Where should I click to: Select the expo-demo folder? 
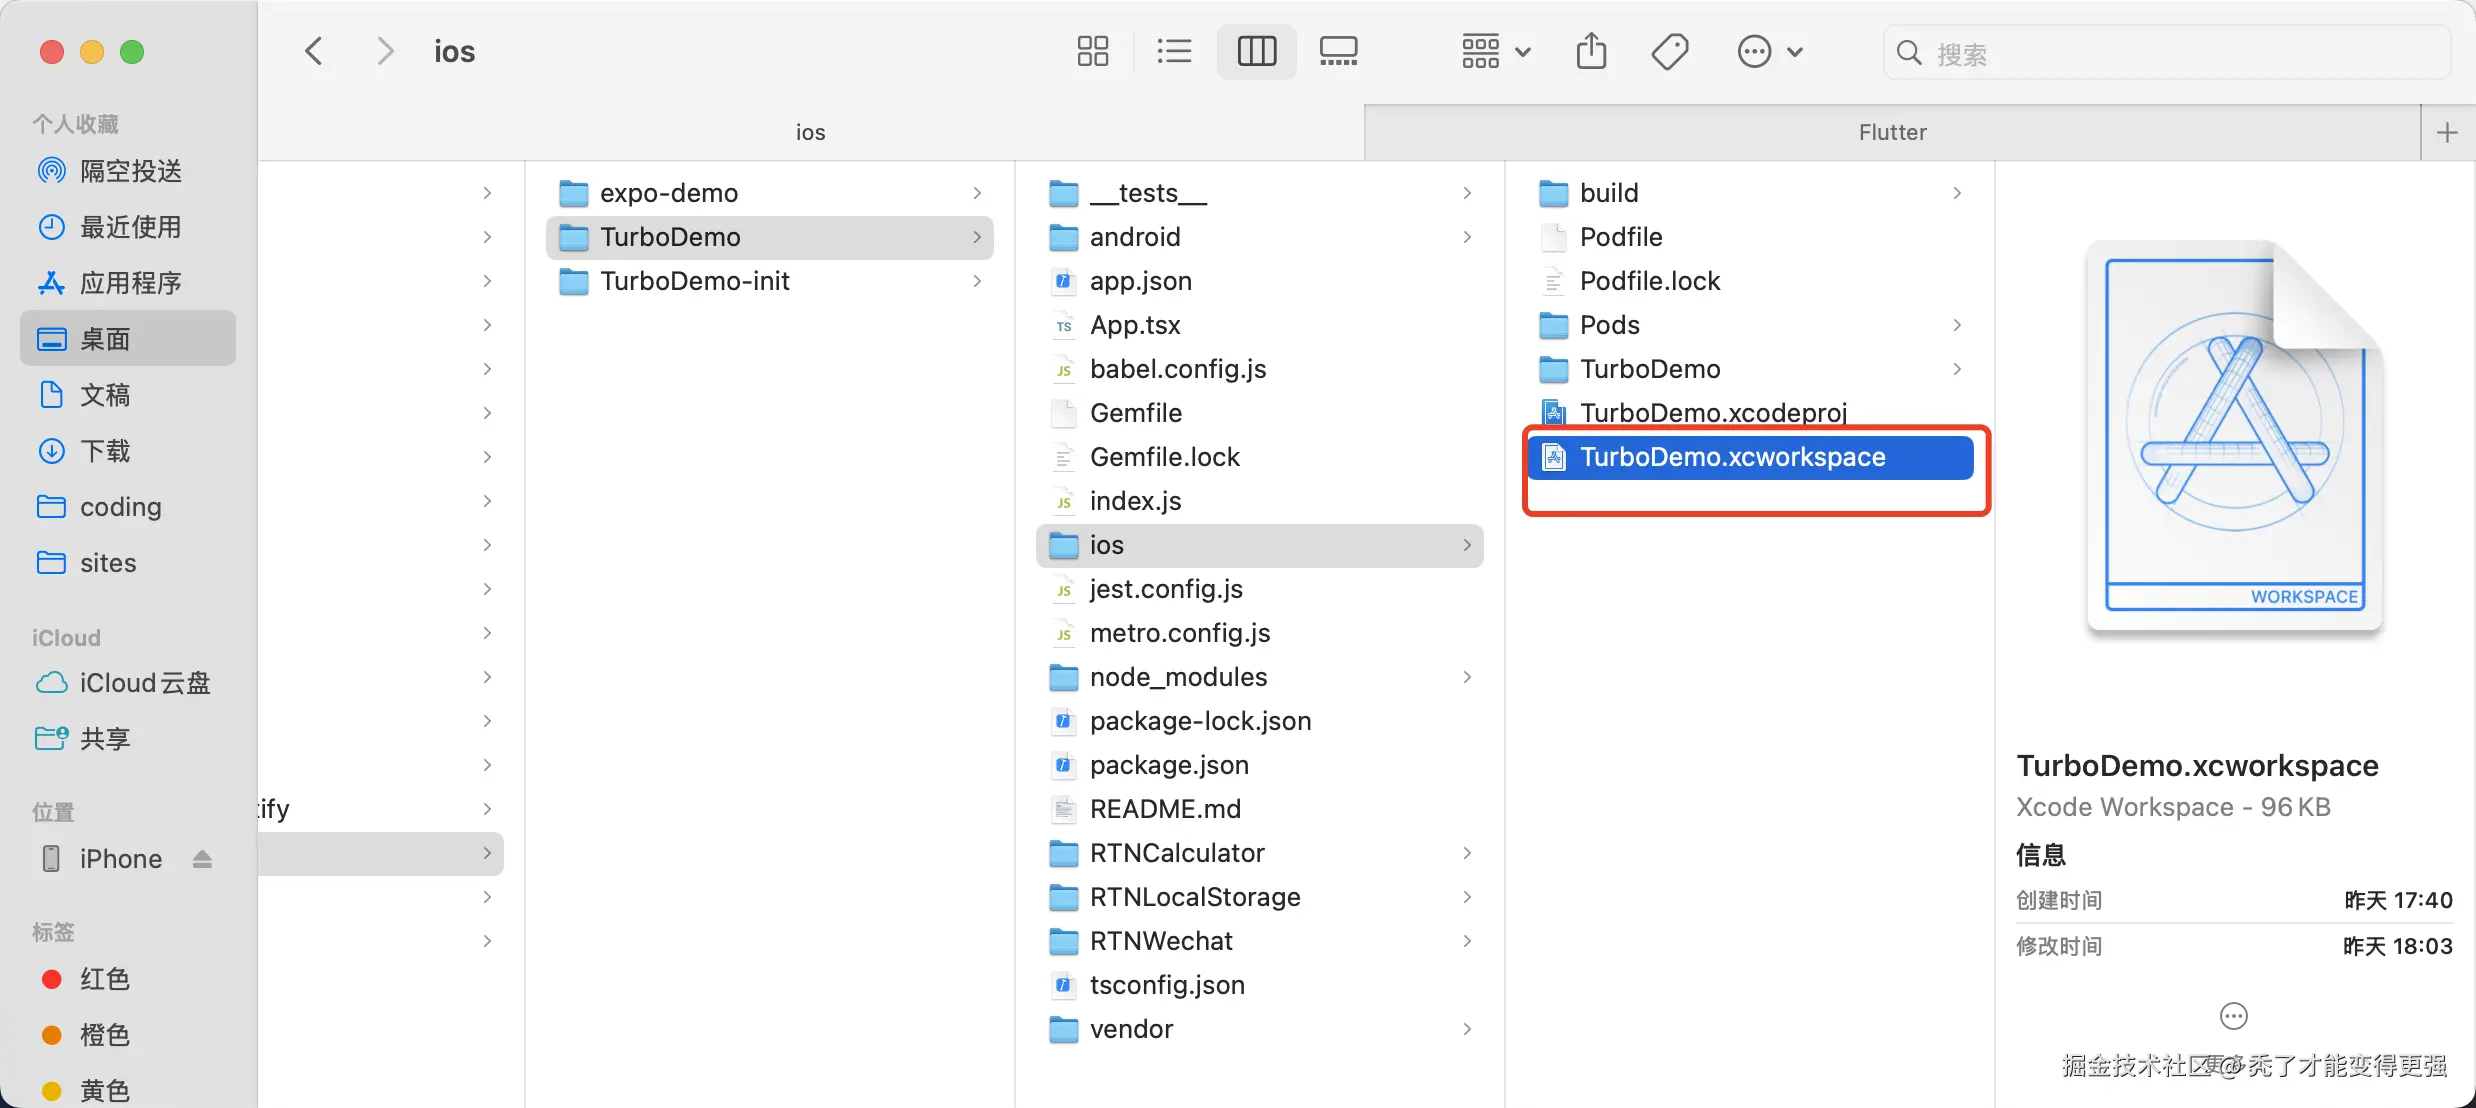point(770,193)
